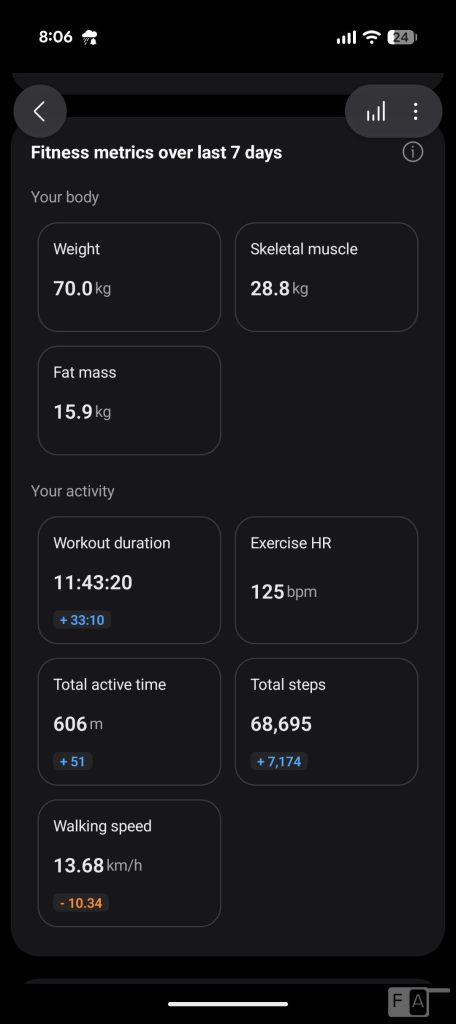The height and width of the screenshot is (1024, 456).
Task: Tap the home indicator bar at bottom
Action: point(228,1004)
